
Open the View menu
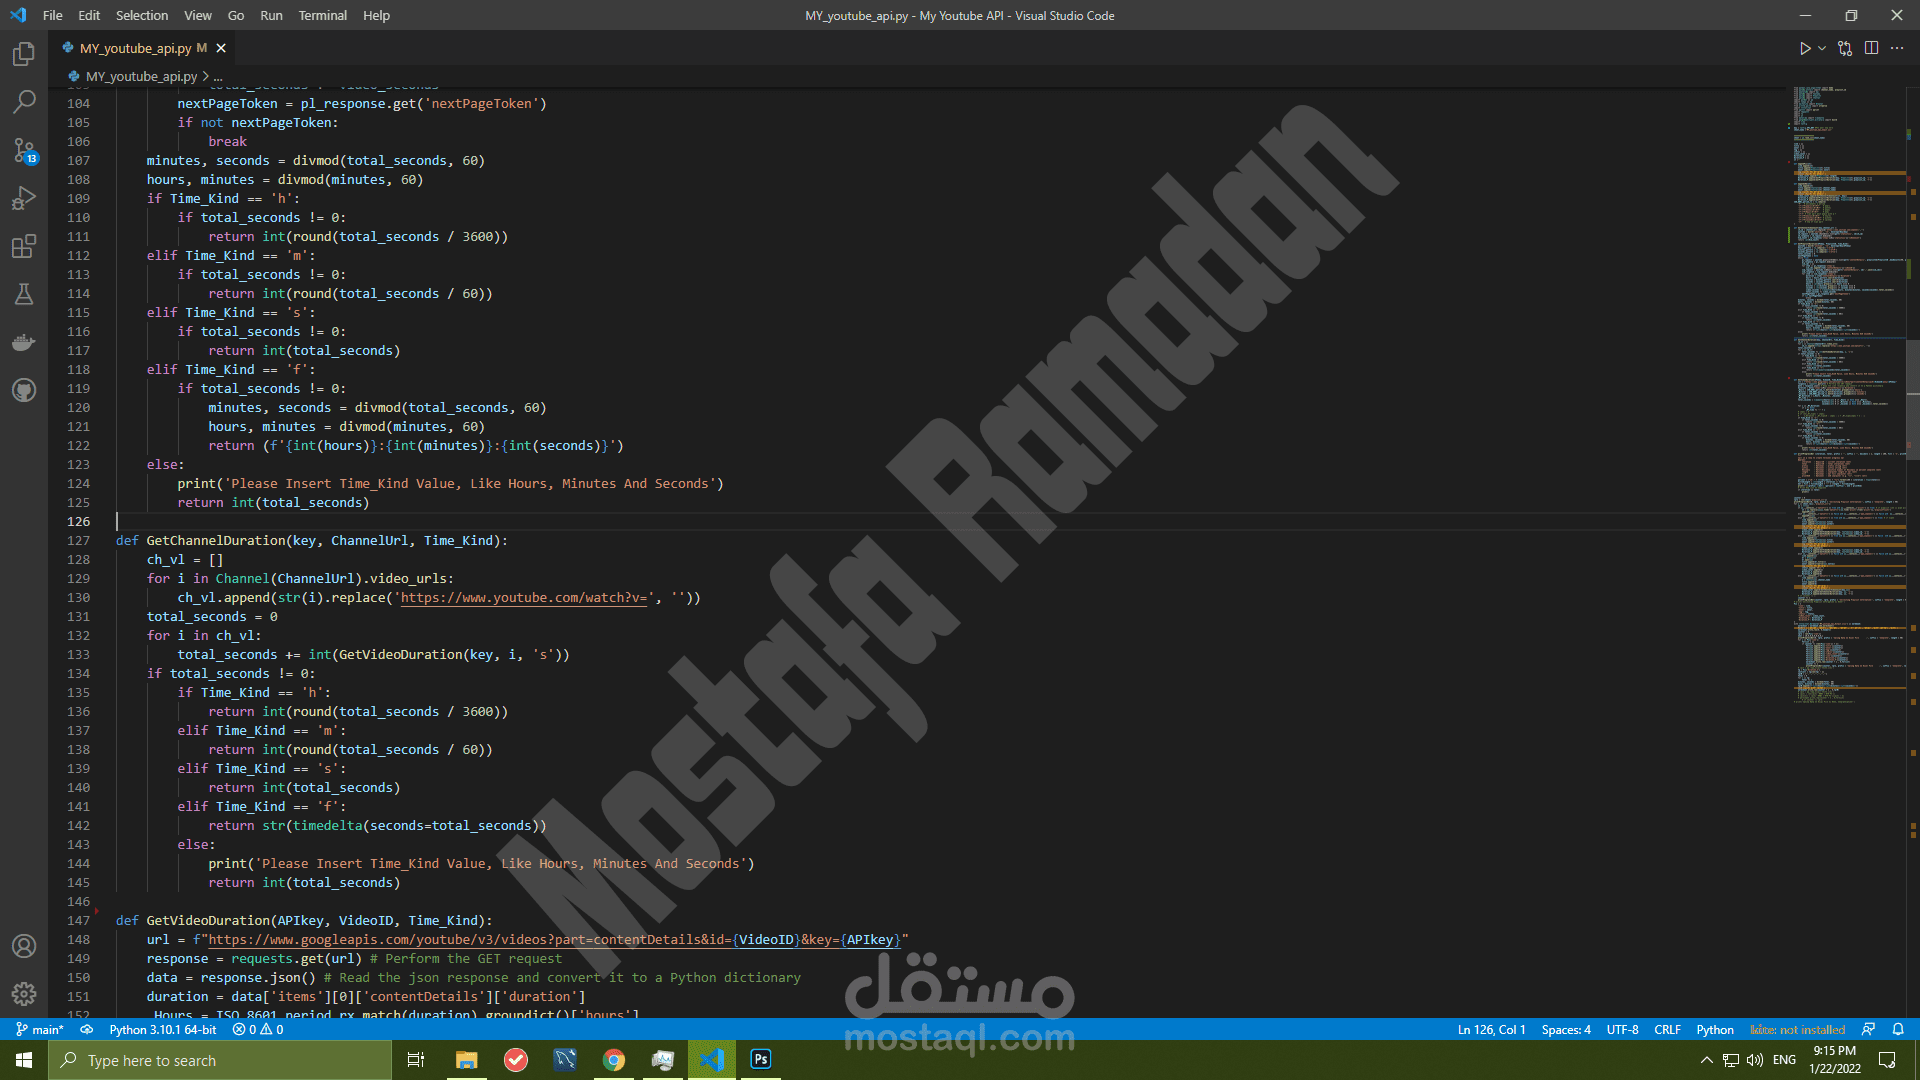click(198, 15)
